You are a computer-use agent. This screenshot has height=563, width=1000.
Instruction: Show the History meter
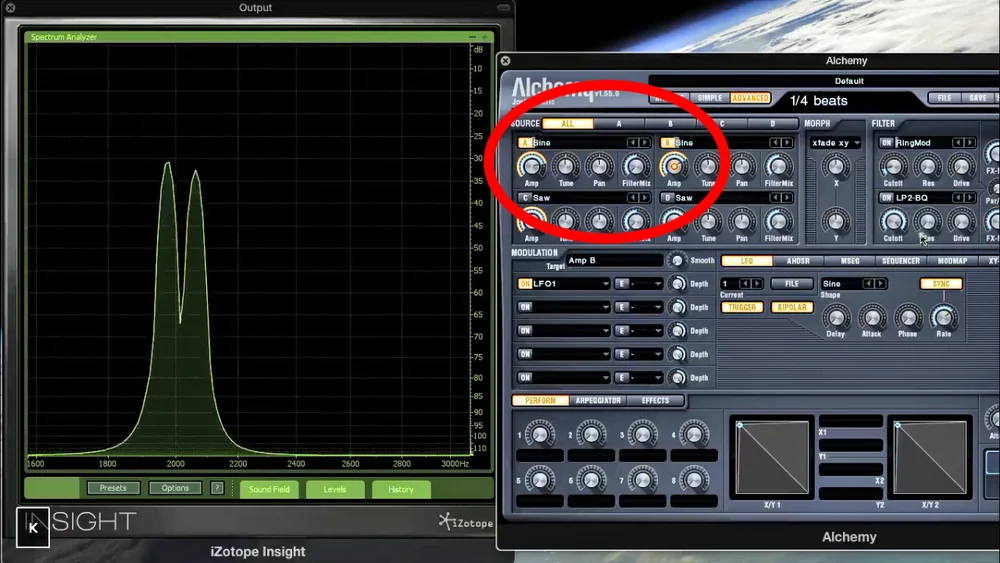401,489
